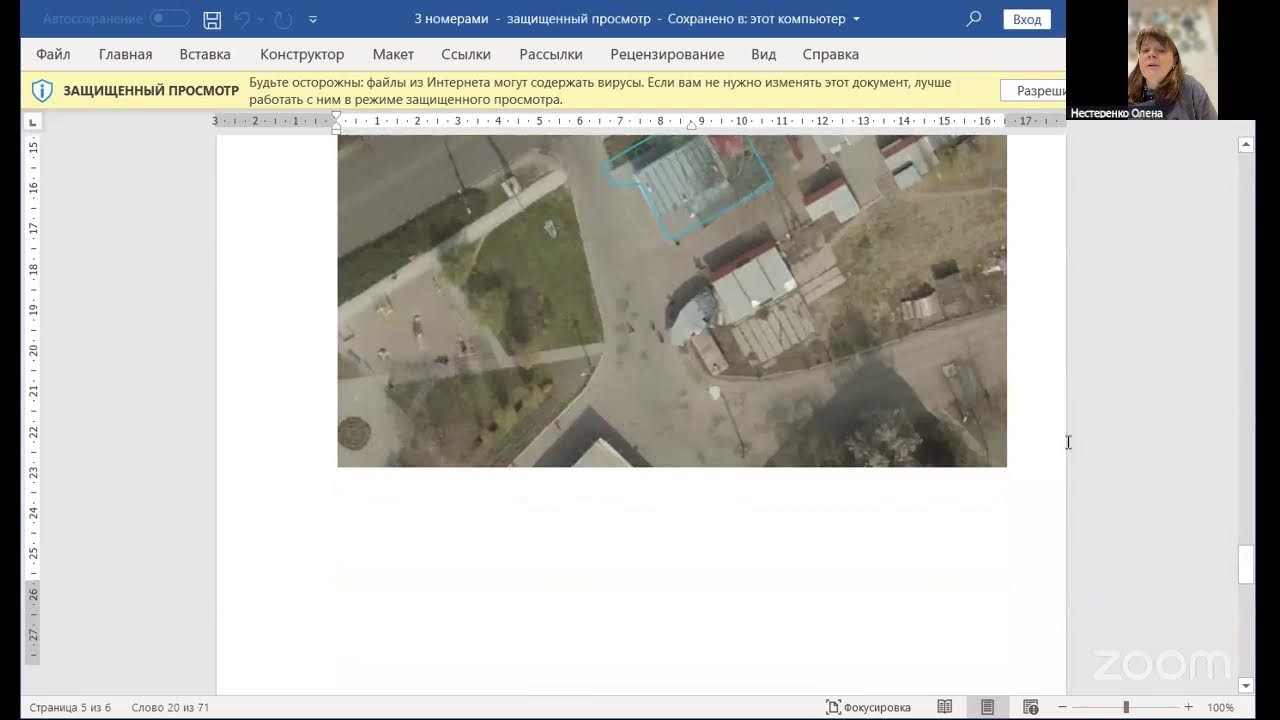Click the Вход sign-in button
This screenshot has width=1280, height=720.
tap(1027, 19)
